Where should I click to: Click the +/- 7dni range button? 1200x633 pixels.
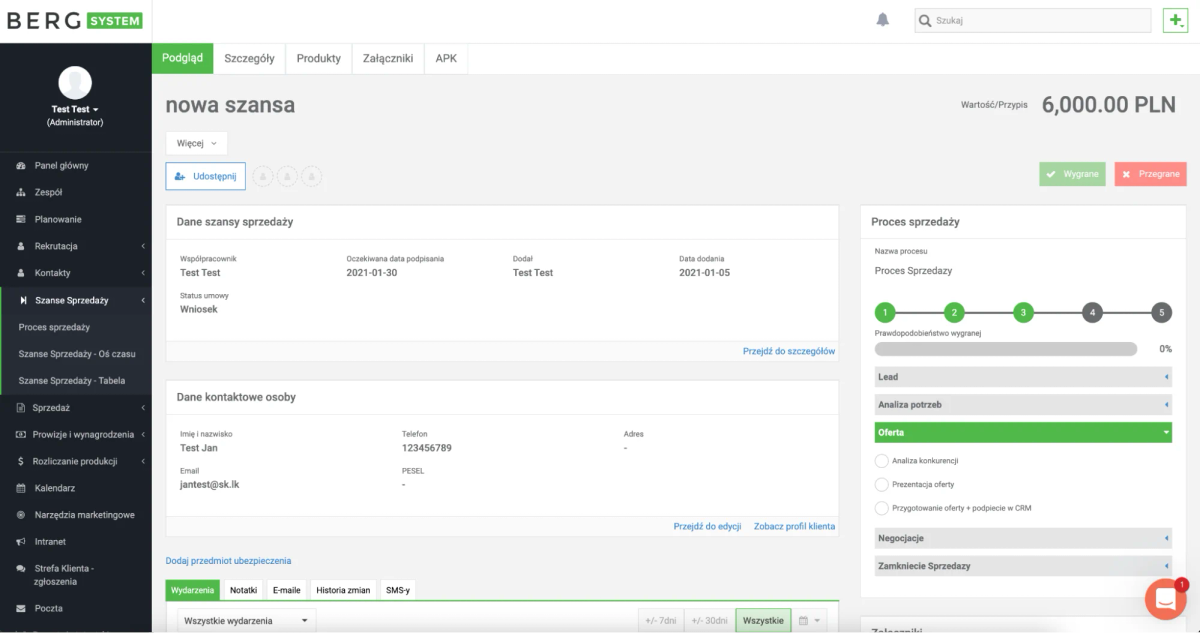coord(661,621)
